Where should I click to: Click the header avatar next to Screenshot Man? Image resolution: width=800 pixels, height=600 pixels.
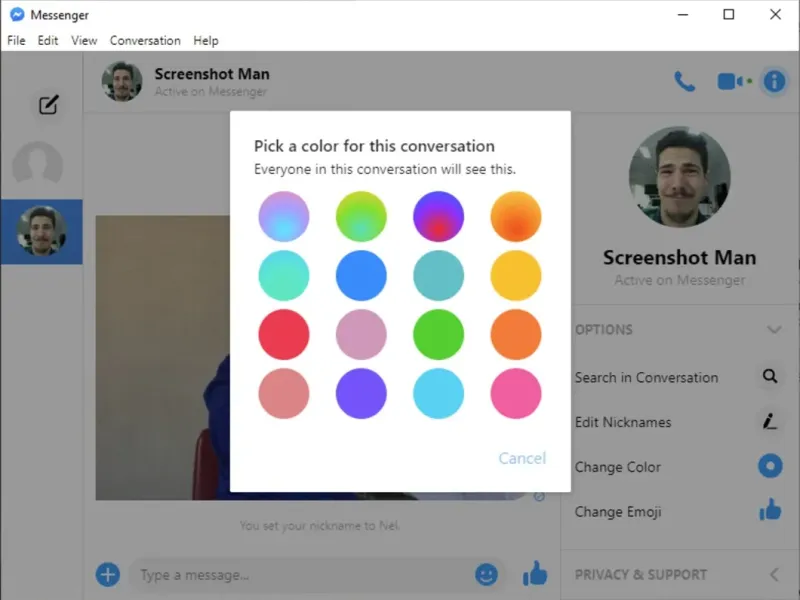(122, 82)
